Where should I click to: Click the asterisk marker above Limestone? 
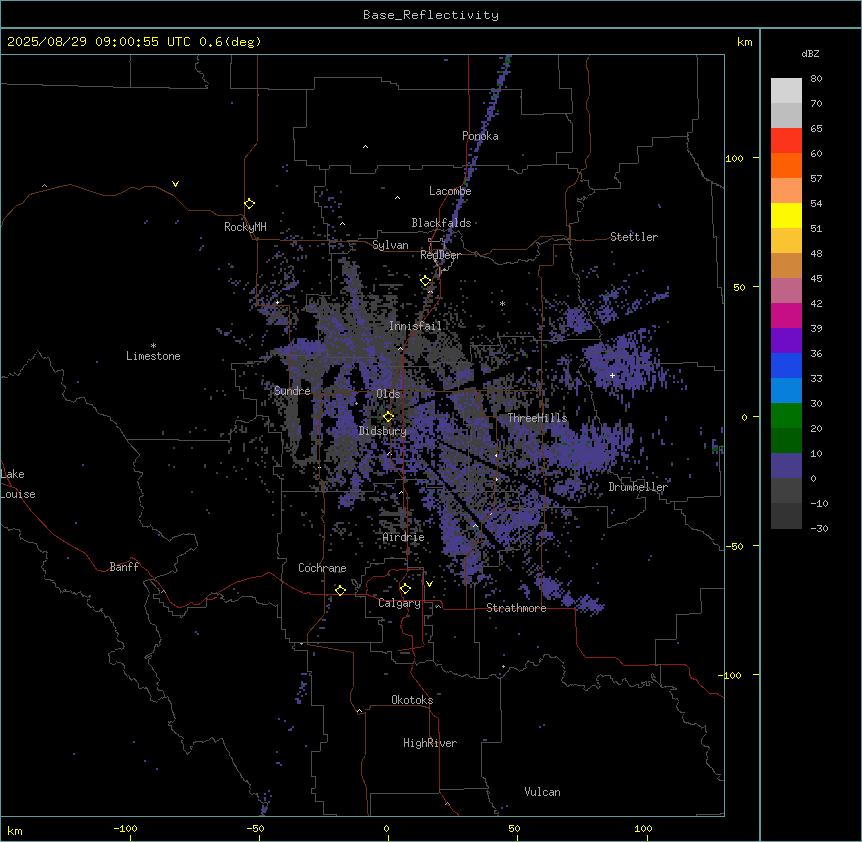153,346
